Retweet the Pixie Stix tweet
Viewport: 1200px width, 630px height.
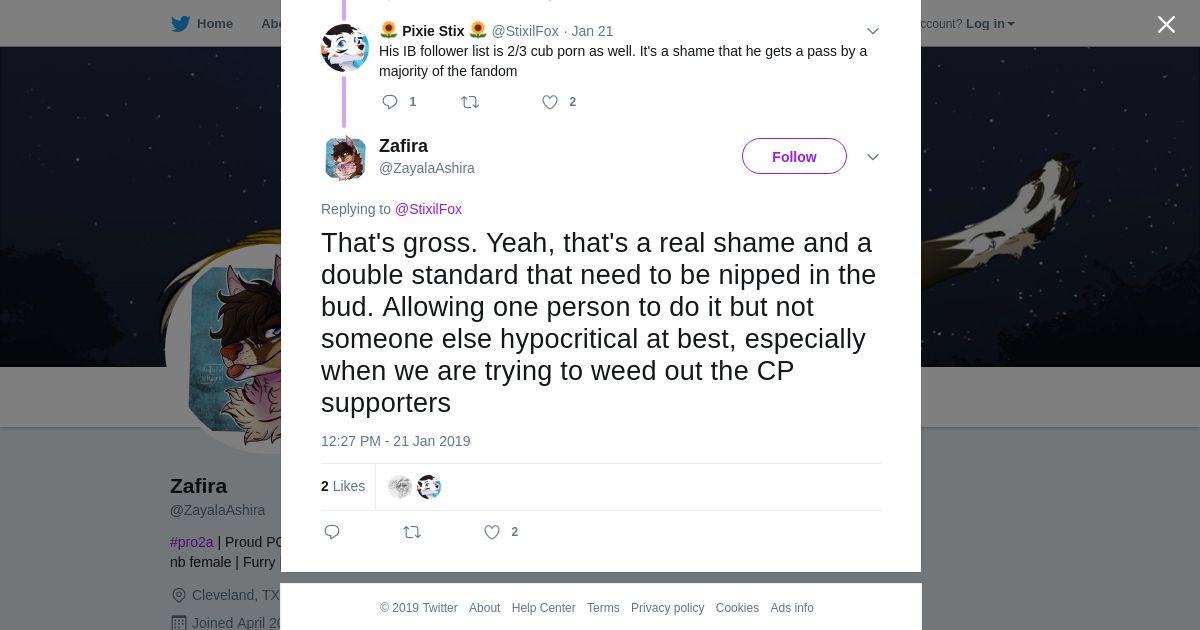[470, 102]
